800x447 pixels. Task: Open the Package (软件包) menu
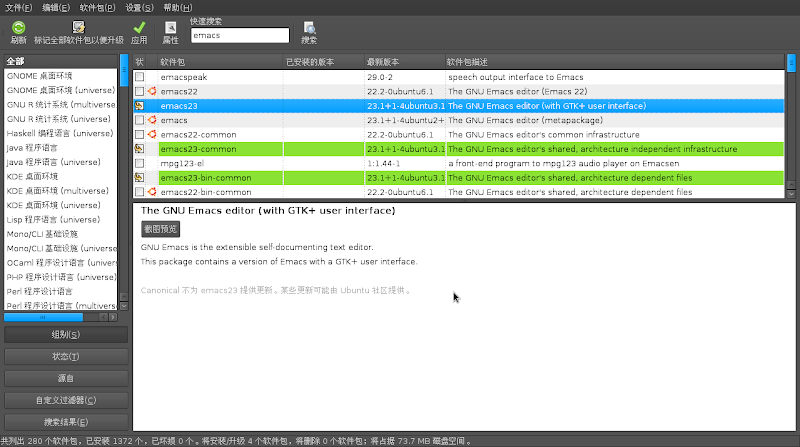click(97, 8)
